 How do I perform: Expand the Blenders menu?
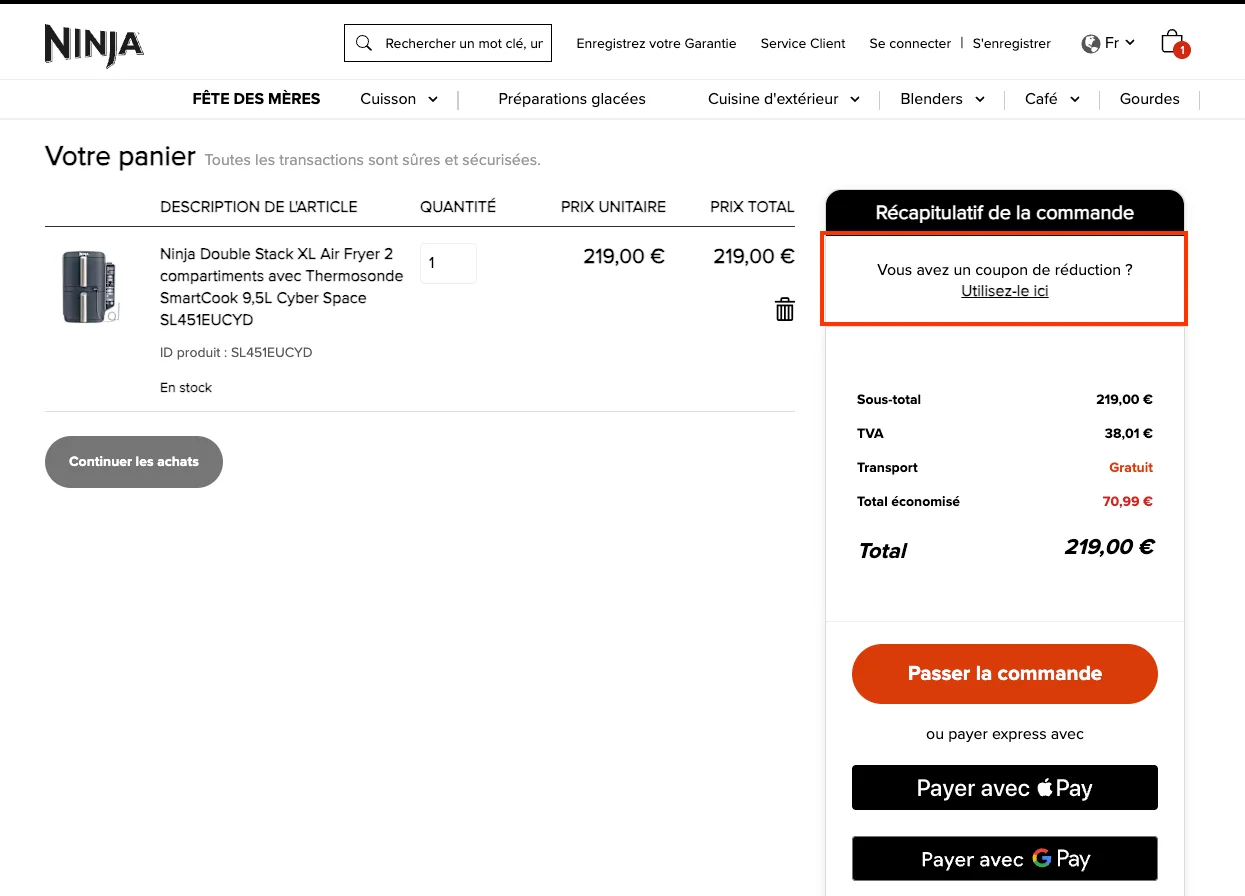tap(942, 99)
